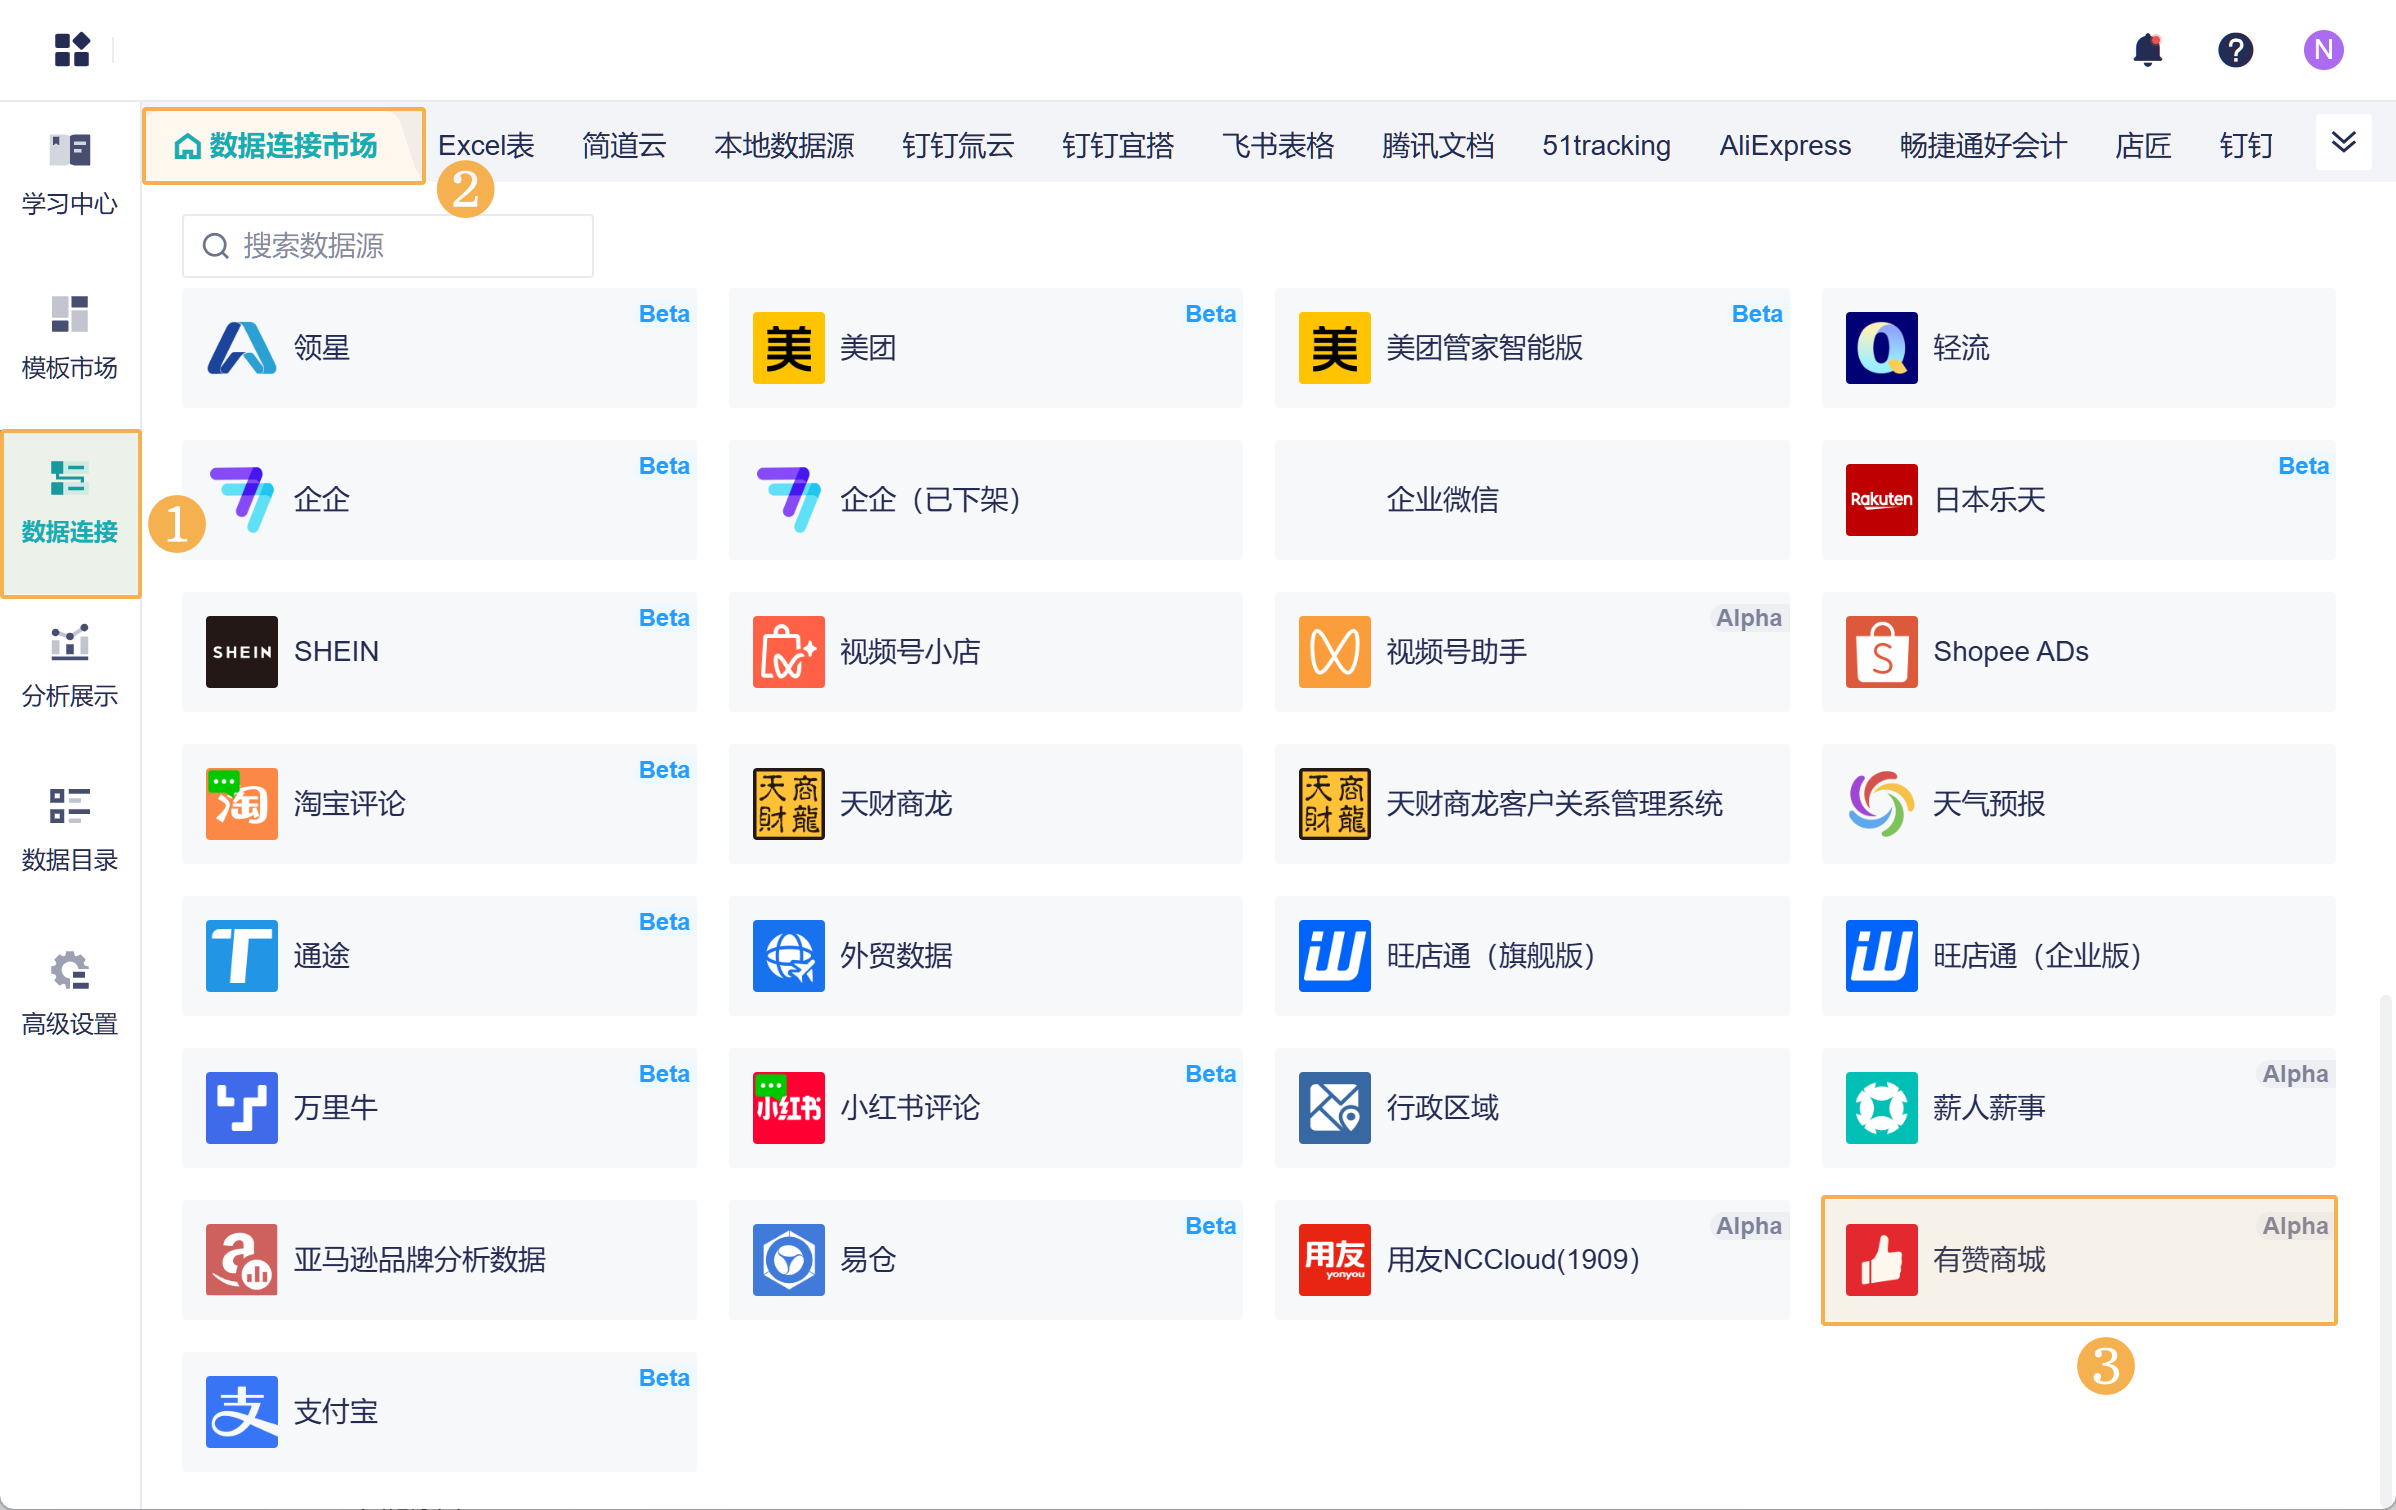Open the notification bell
The height and width of the screenshot is (1510, 2396).
pos(2146,50)
